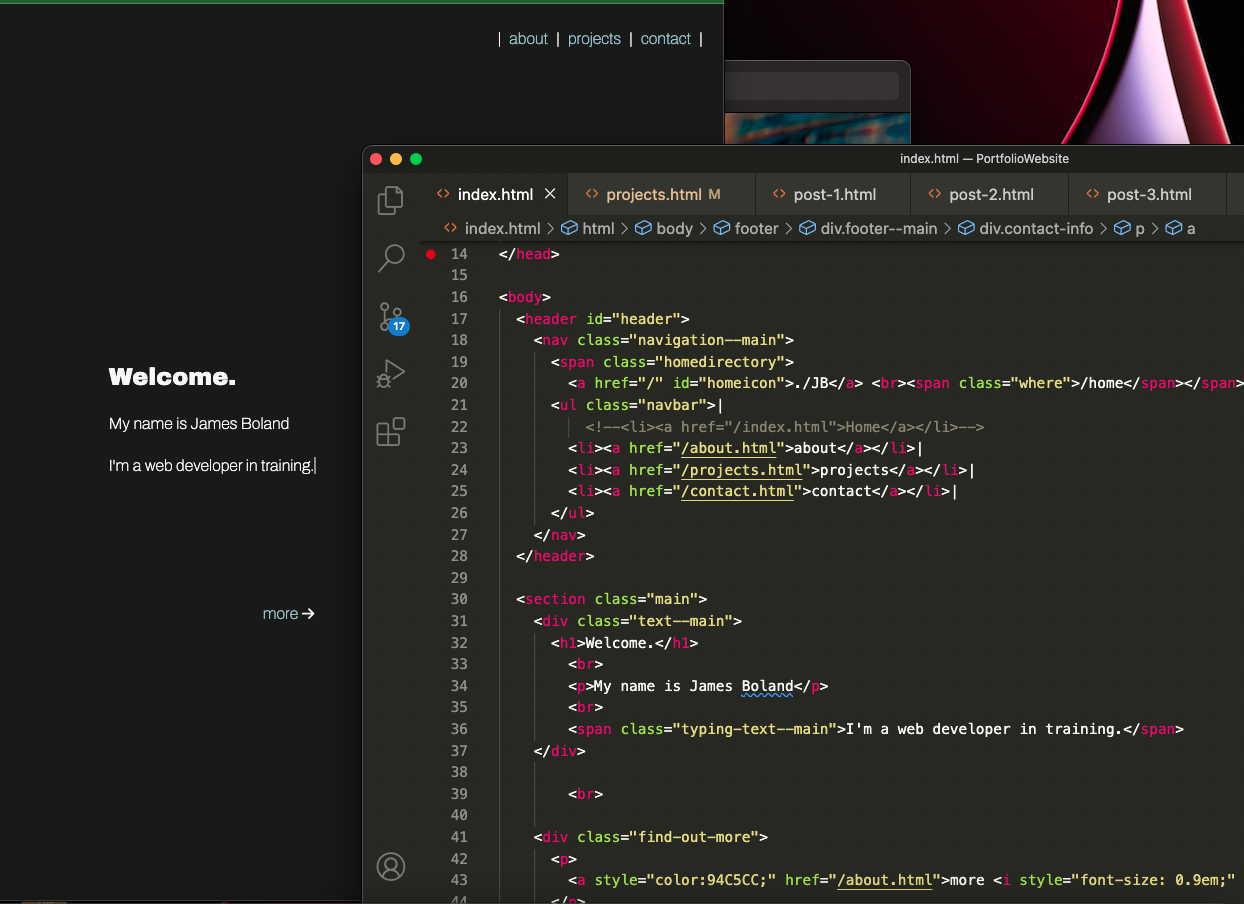Open the Run and Debug panel
Screen dimensions: 1244x904
pos(390,373)
